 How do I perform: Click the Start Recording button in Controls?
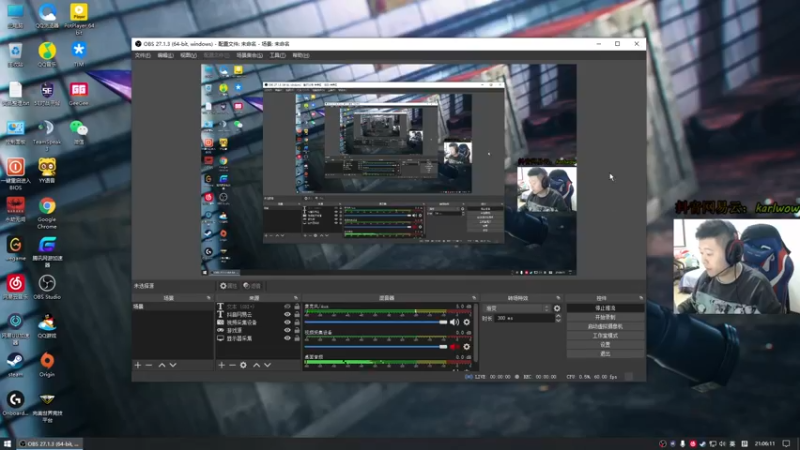pos(605,317)
